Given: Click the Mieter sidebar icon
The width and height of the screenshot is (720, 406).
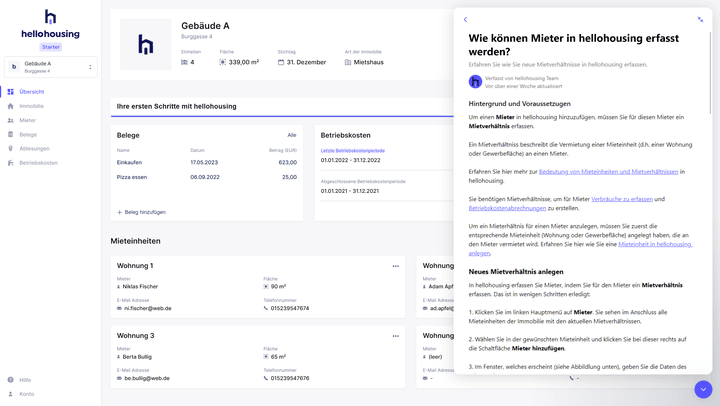Looking at the screenshot, I should [x=11, y=120].
